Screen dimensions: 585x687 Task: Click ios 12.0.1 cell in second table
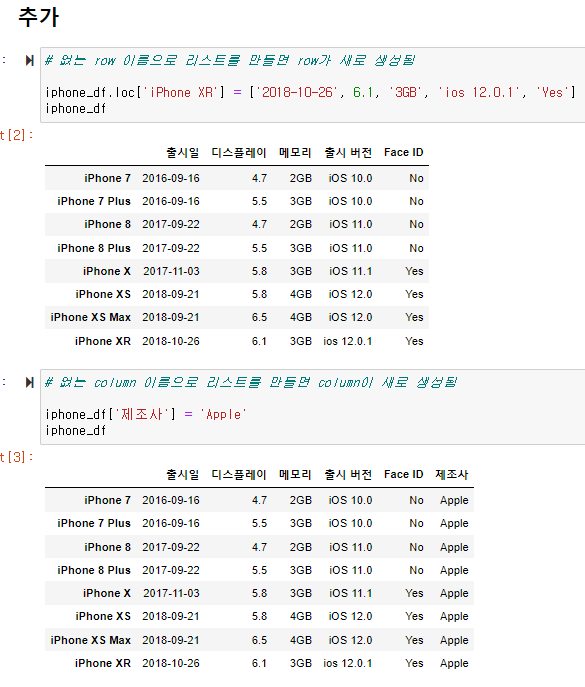pyautogui.click(x=347, y=663)
